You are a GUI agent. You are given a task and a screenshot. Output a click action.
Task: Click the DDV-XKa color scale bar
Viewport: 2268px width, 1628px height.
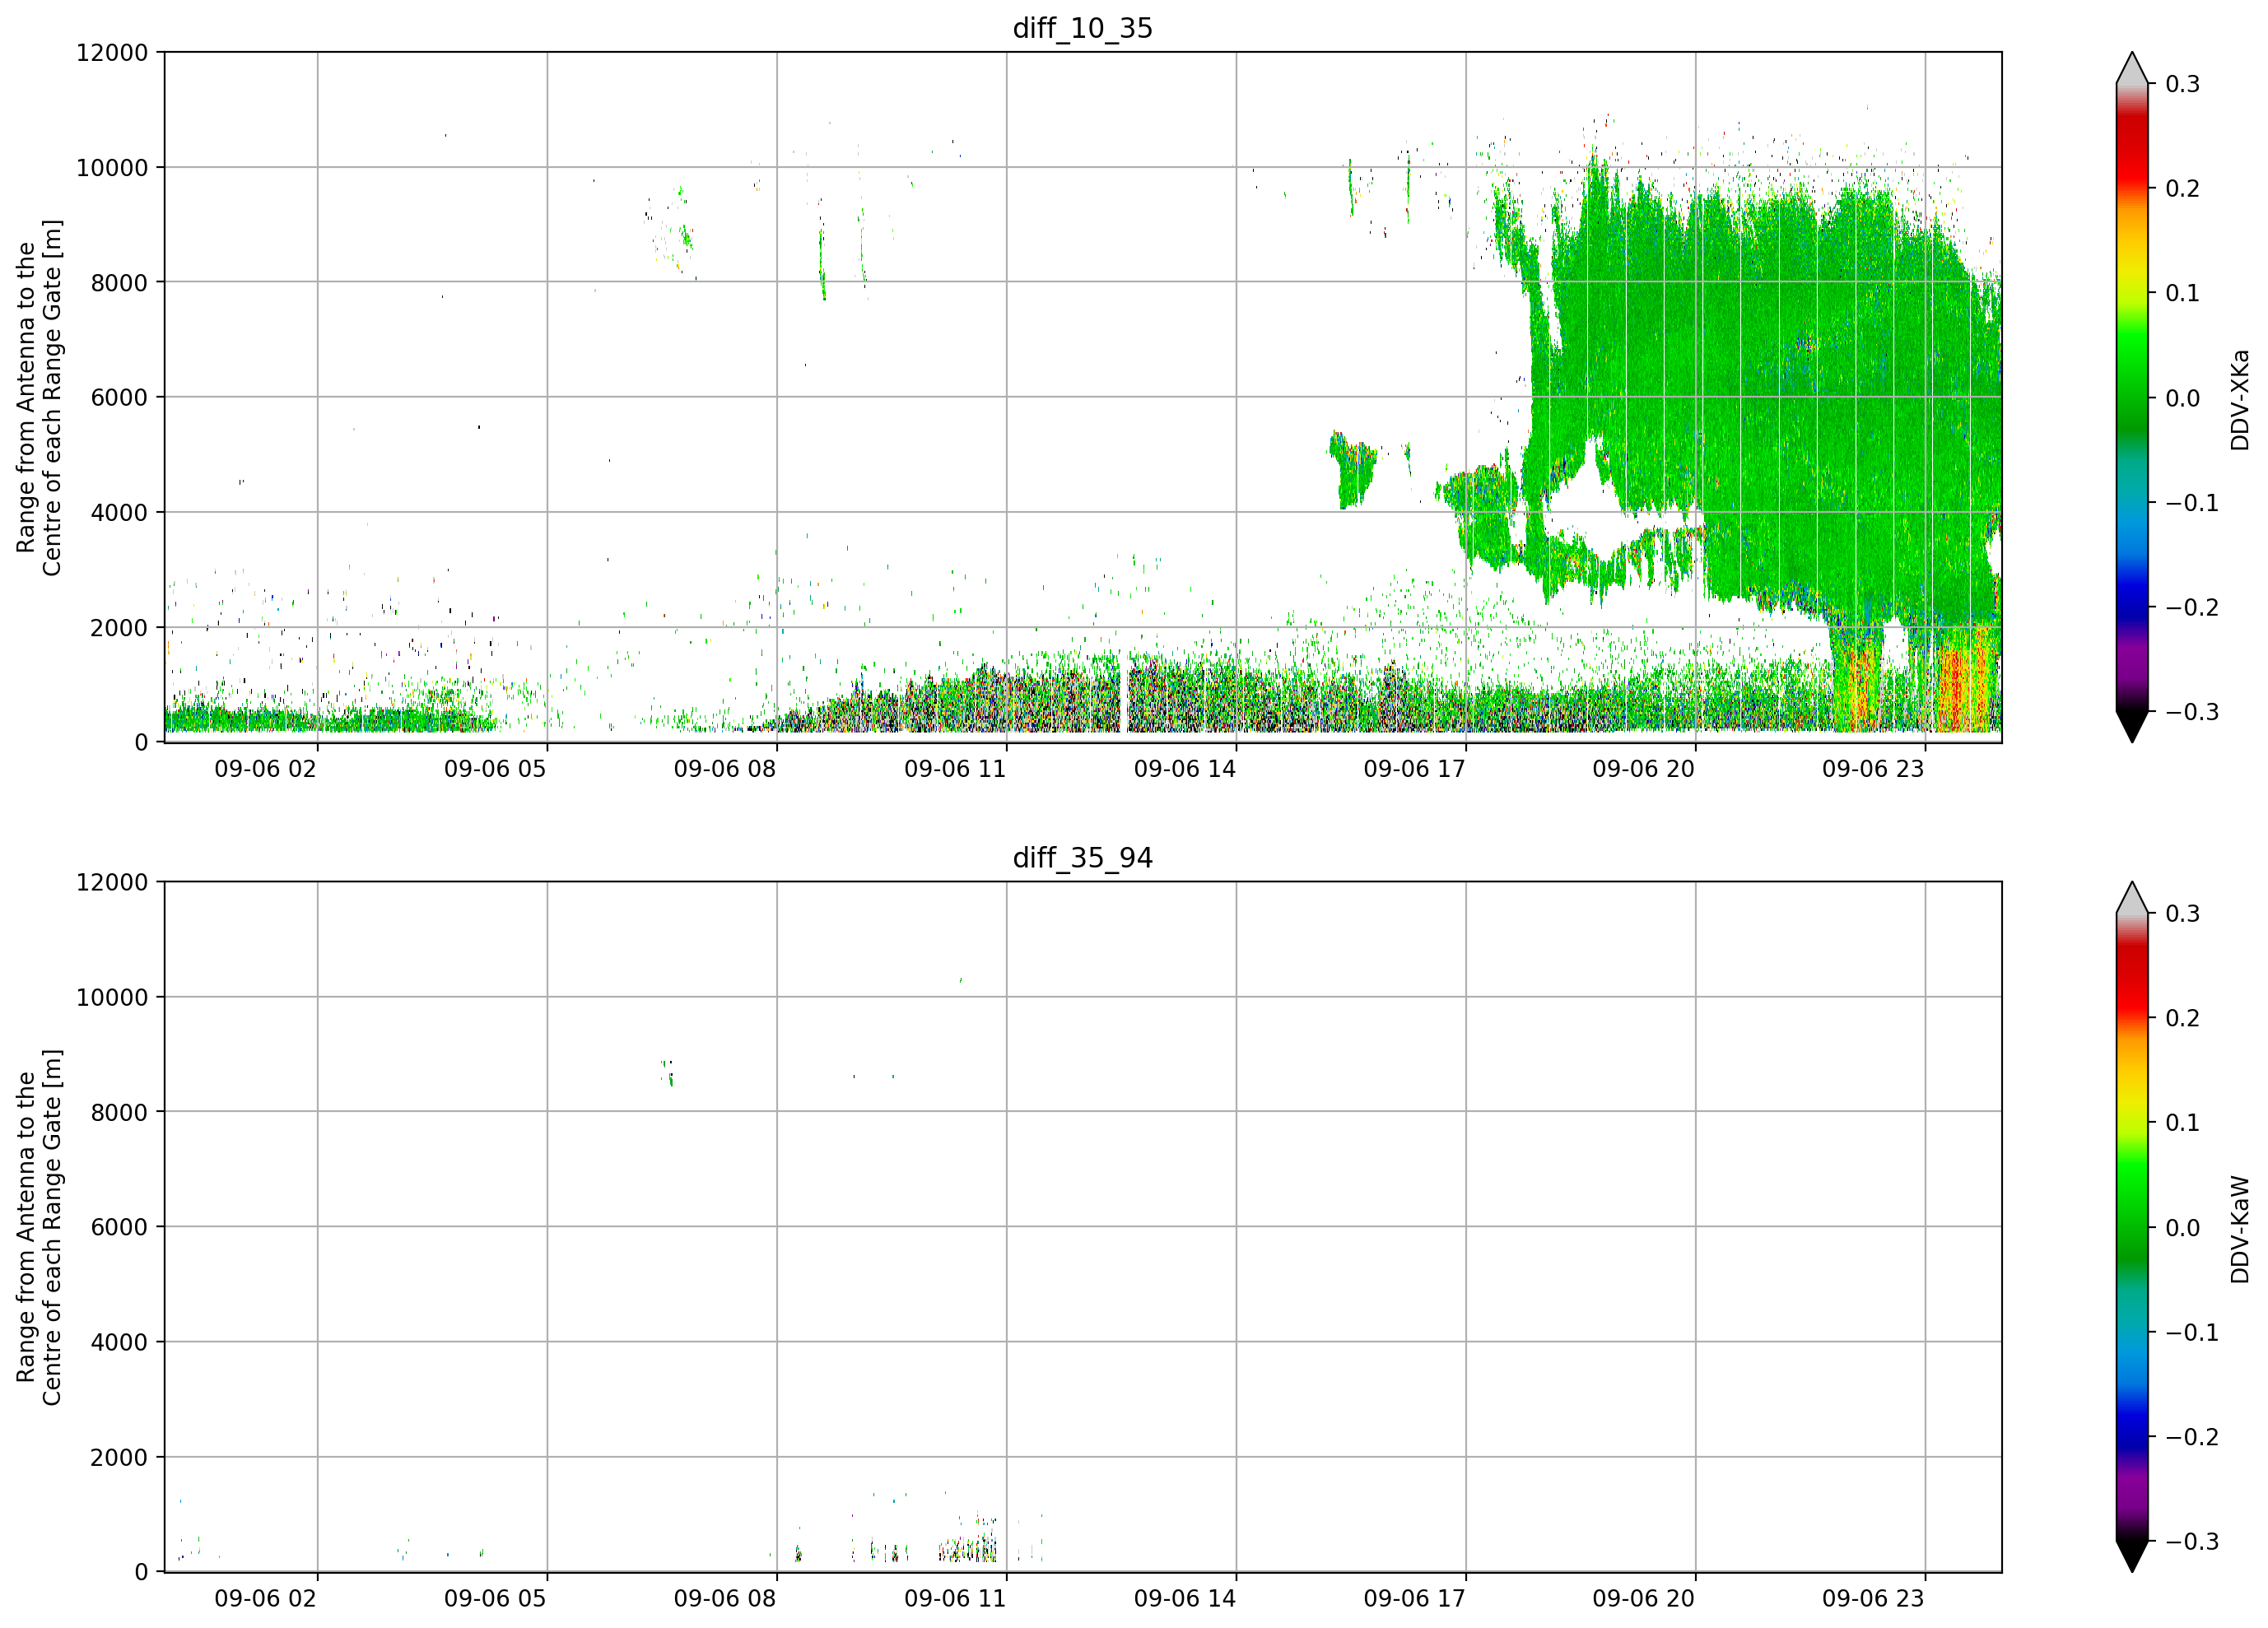2132,397
